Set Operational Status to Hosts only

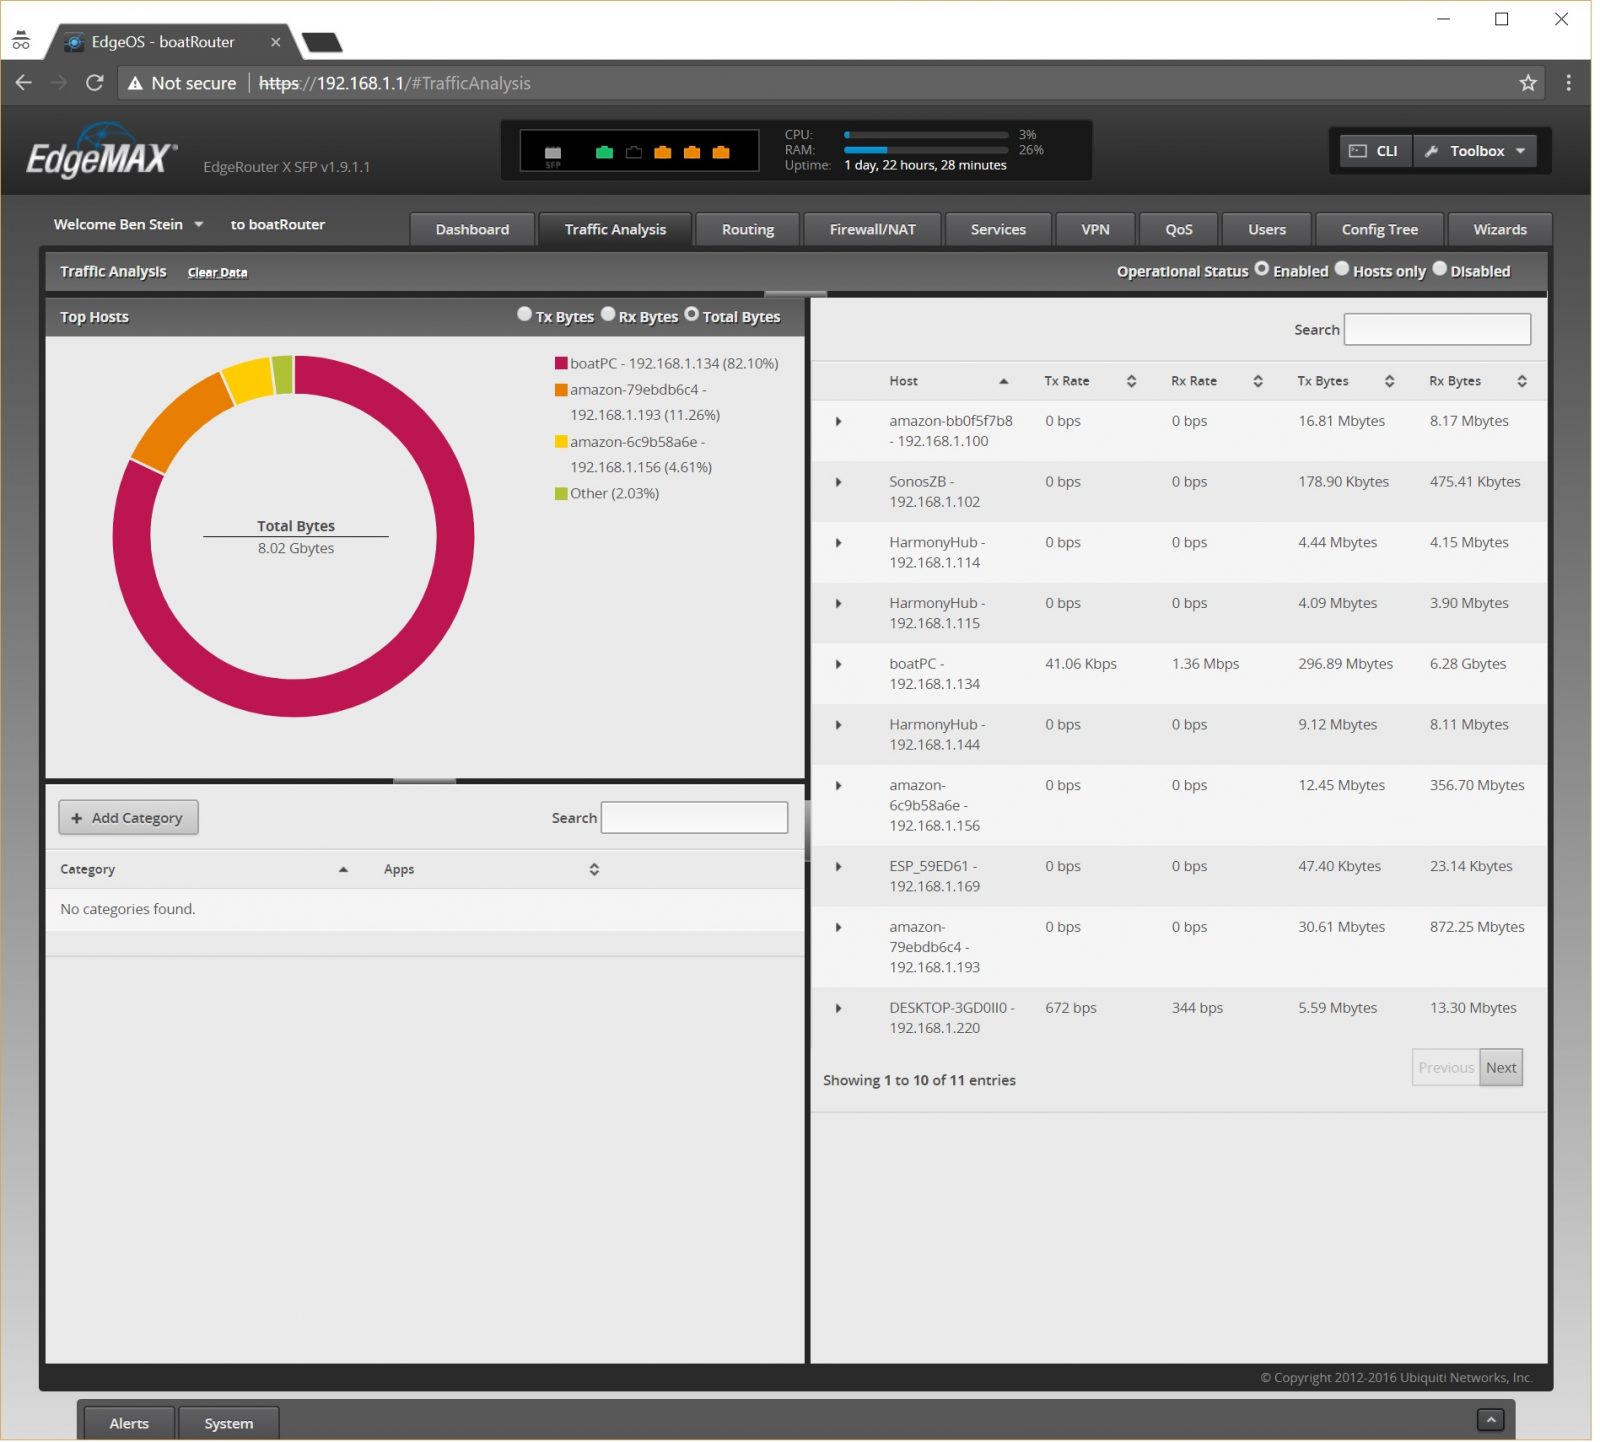(x=1342, y=268)
